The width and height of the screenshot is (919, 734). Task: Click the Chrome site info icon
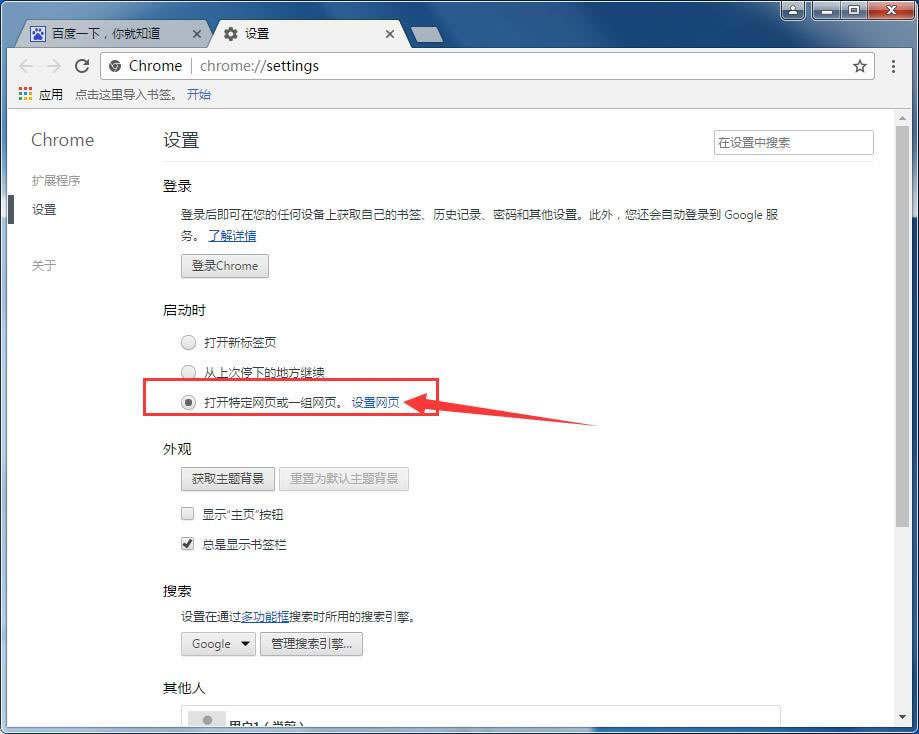tap(115, 66)
